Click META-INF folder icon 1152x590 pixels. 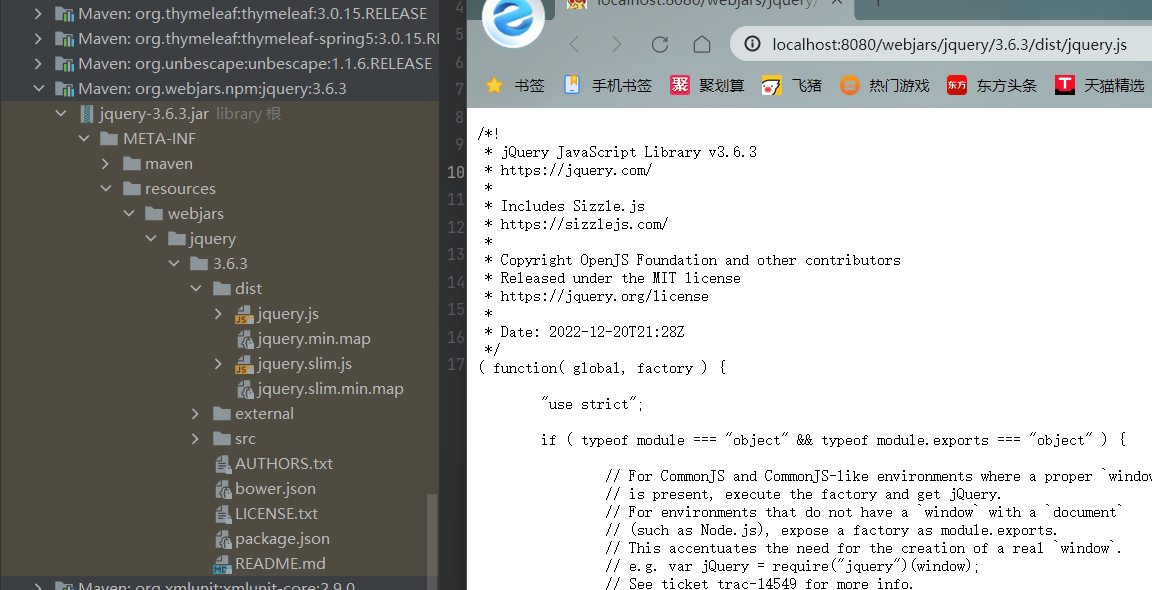point(109,139)
